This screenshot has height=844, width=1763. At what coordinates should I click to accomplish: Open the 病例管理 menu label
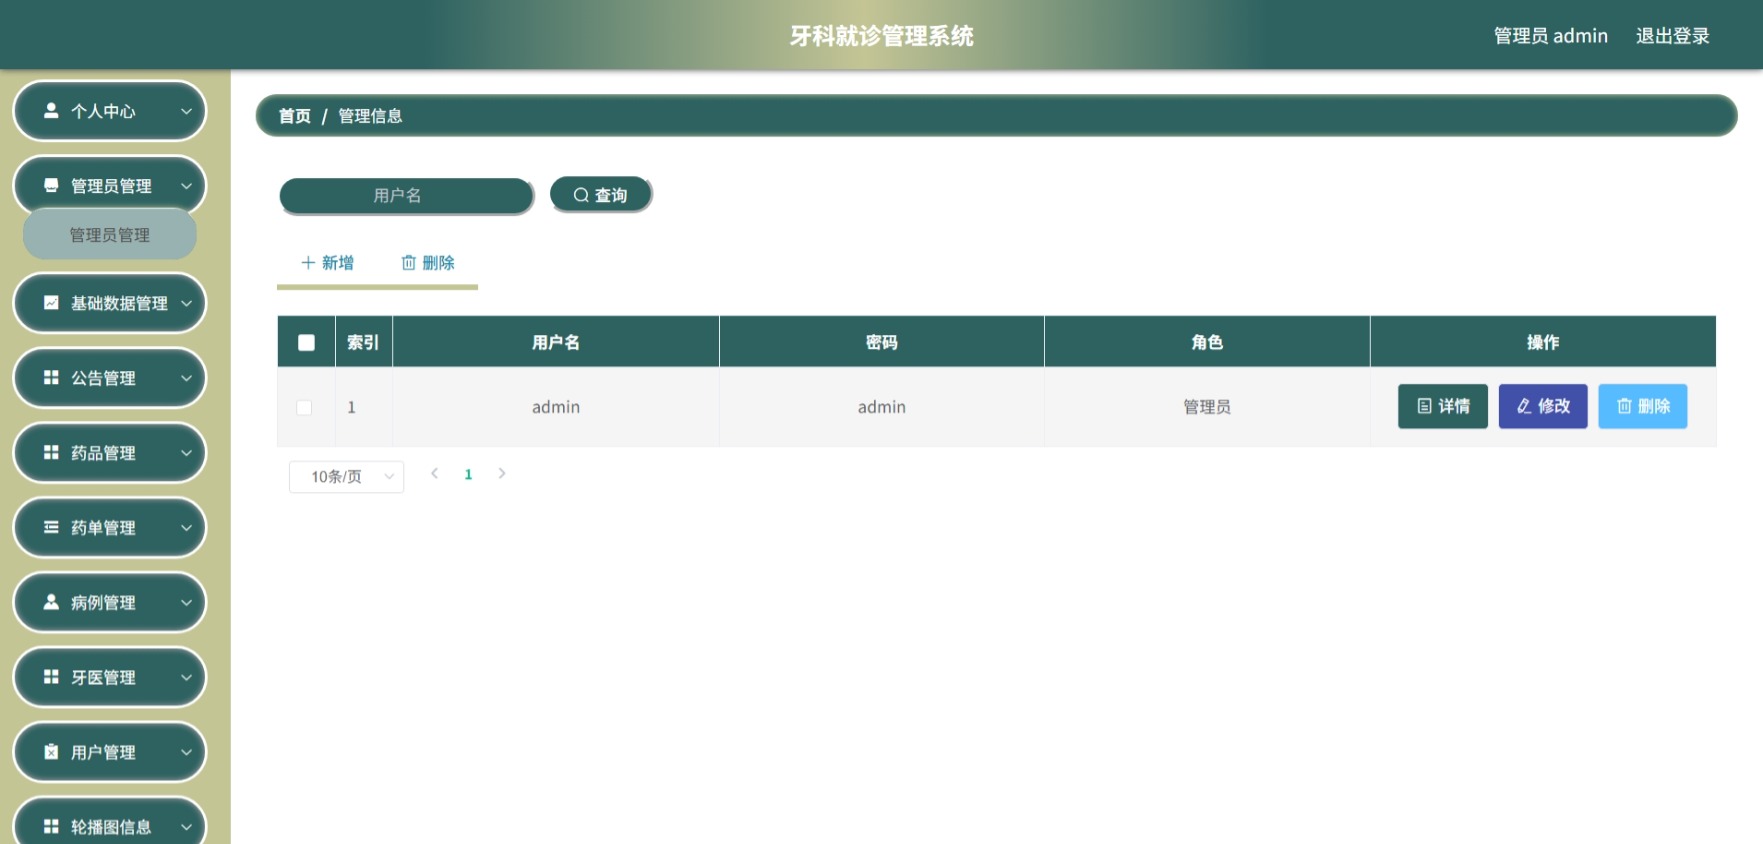[103, 603]
